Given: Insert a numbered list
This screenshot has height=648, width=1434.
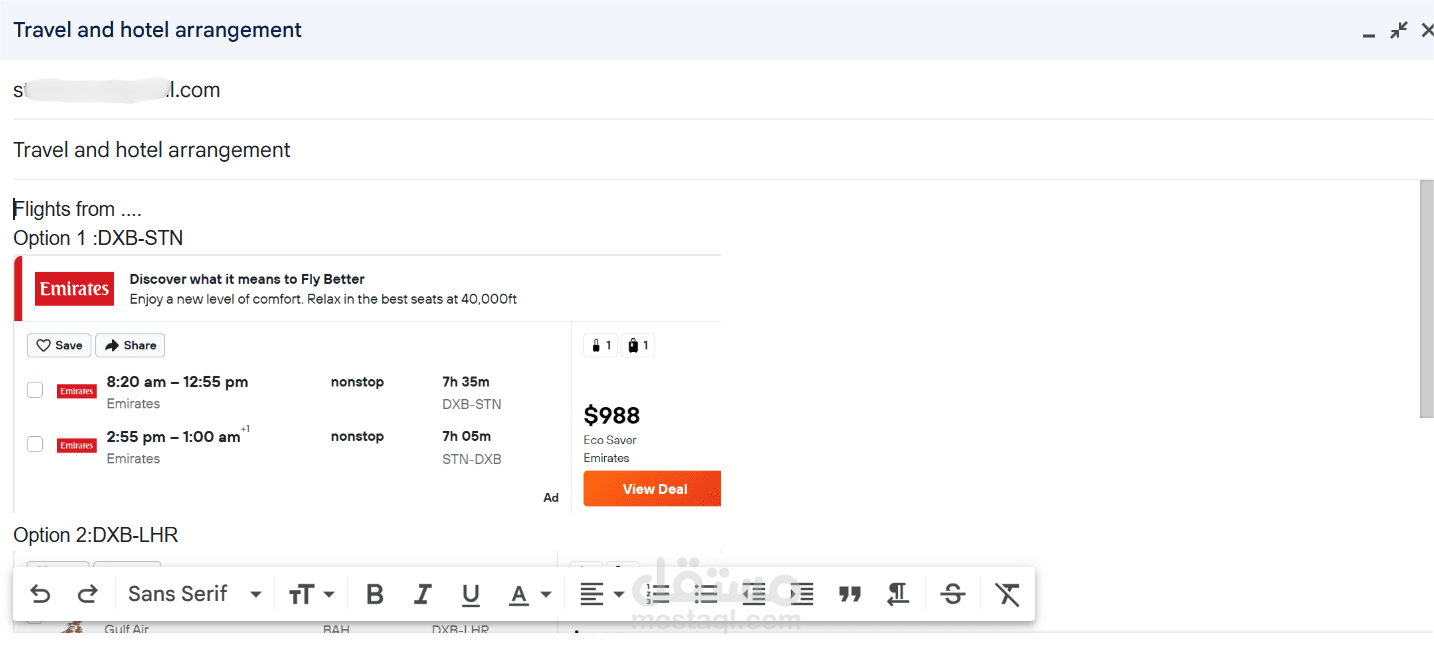Looking at the screenshot, I should (658, 594).
